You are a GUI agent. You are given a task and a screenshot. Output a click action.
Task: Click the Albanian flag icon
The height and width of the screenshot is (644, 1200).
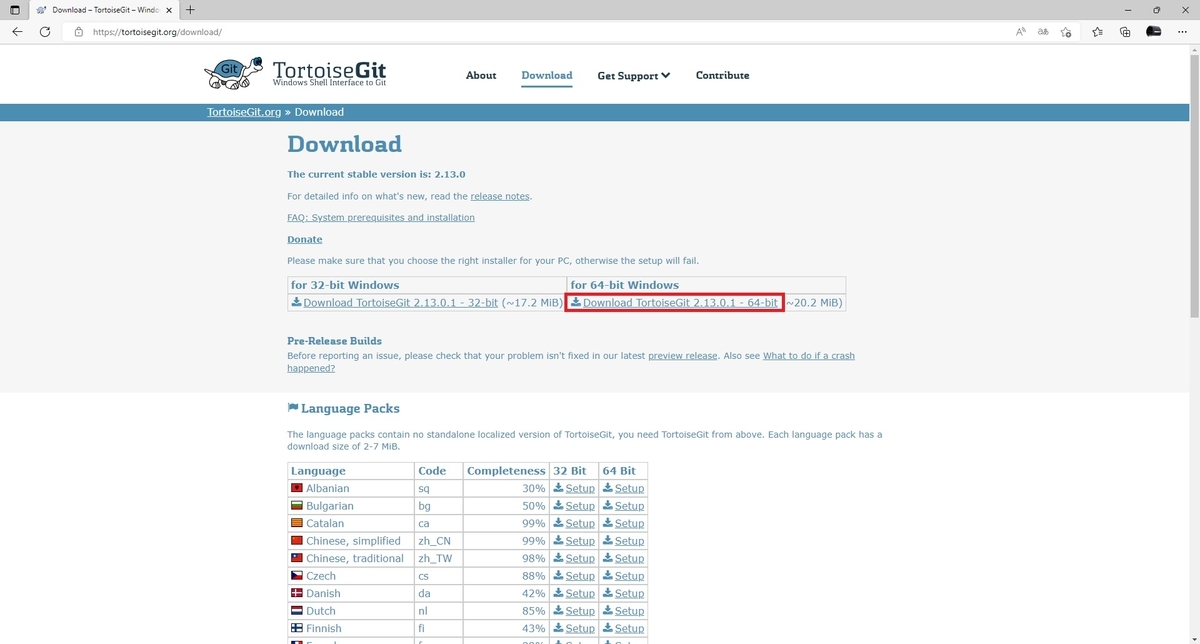297,488
